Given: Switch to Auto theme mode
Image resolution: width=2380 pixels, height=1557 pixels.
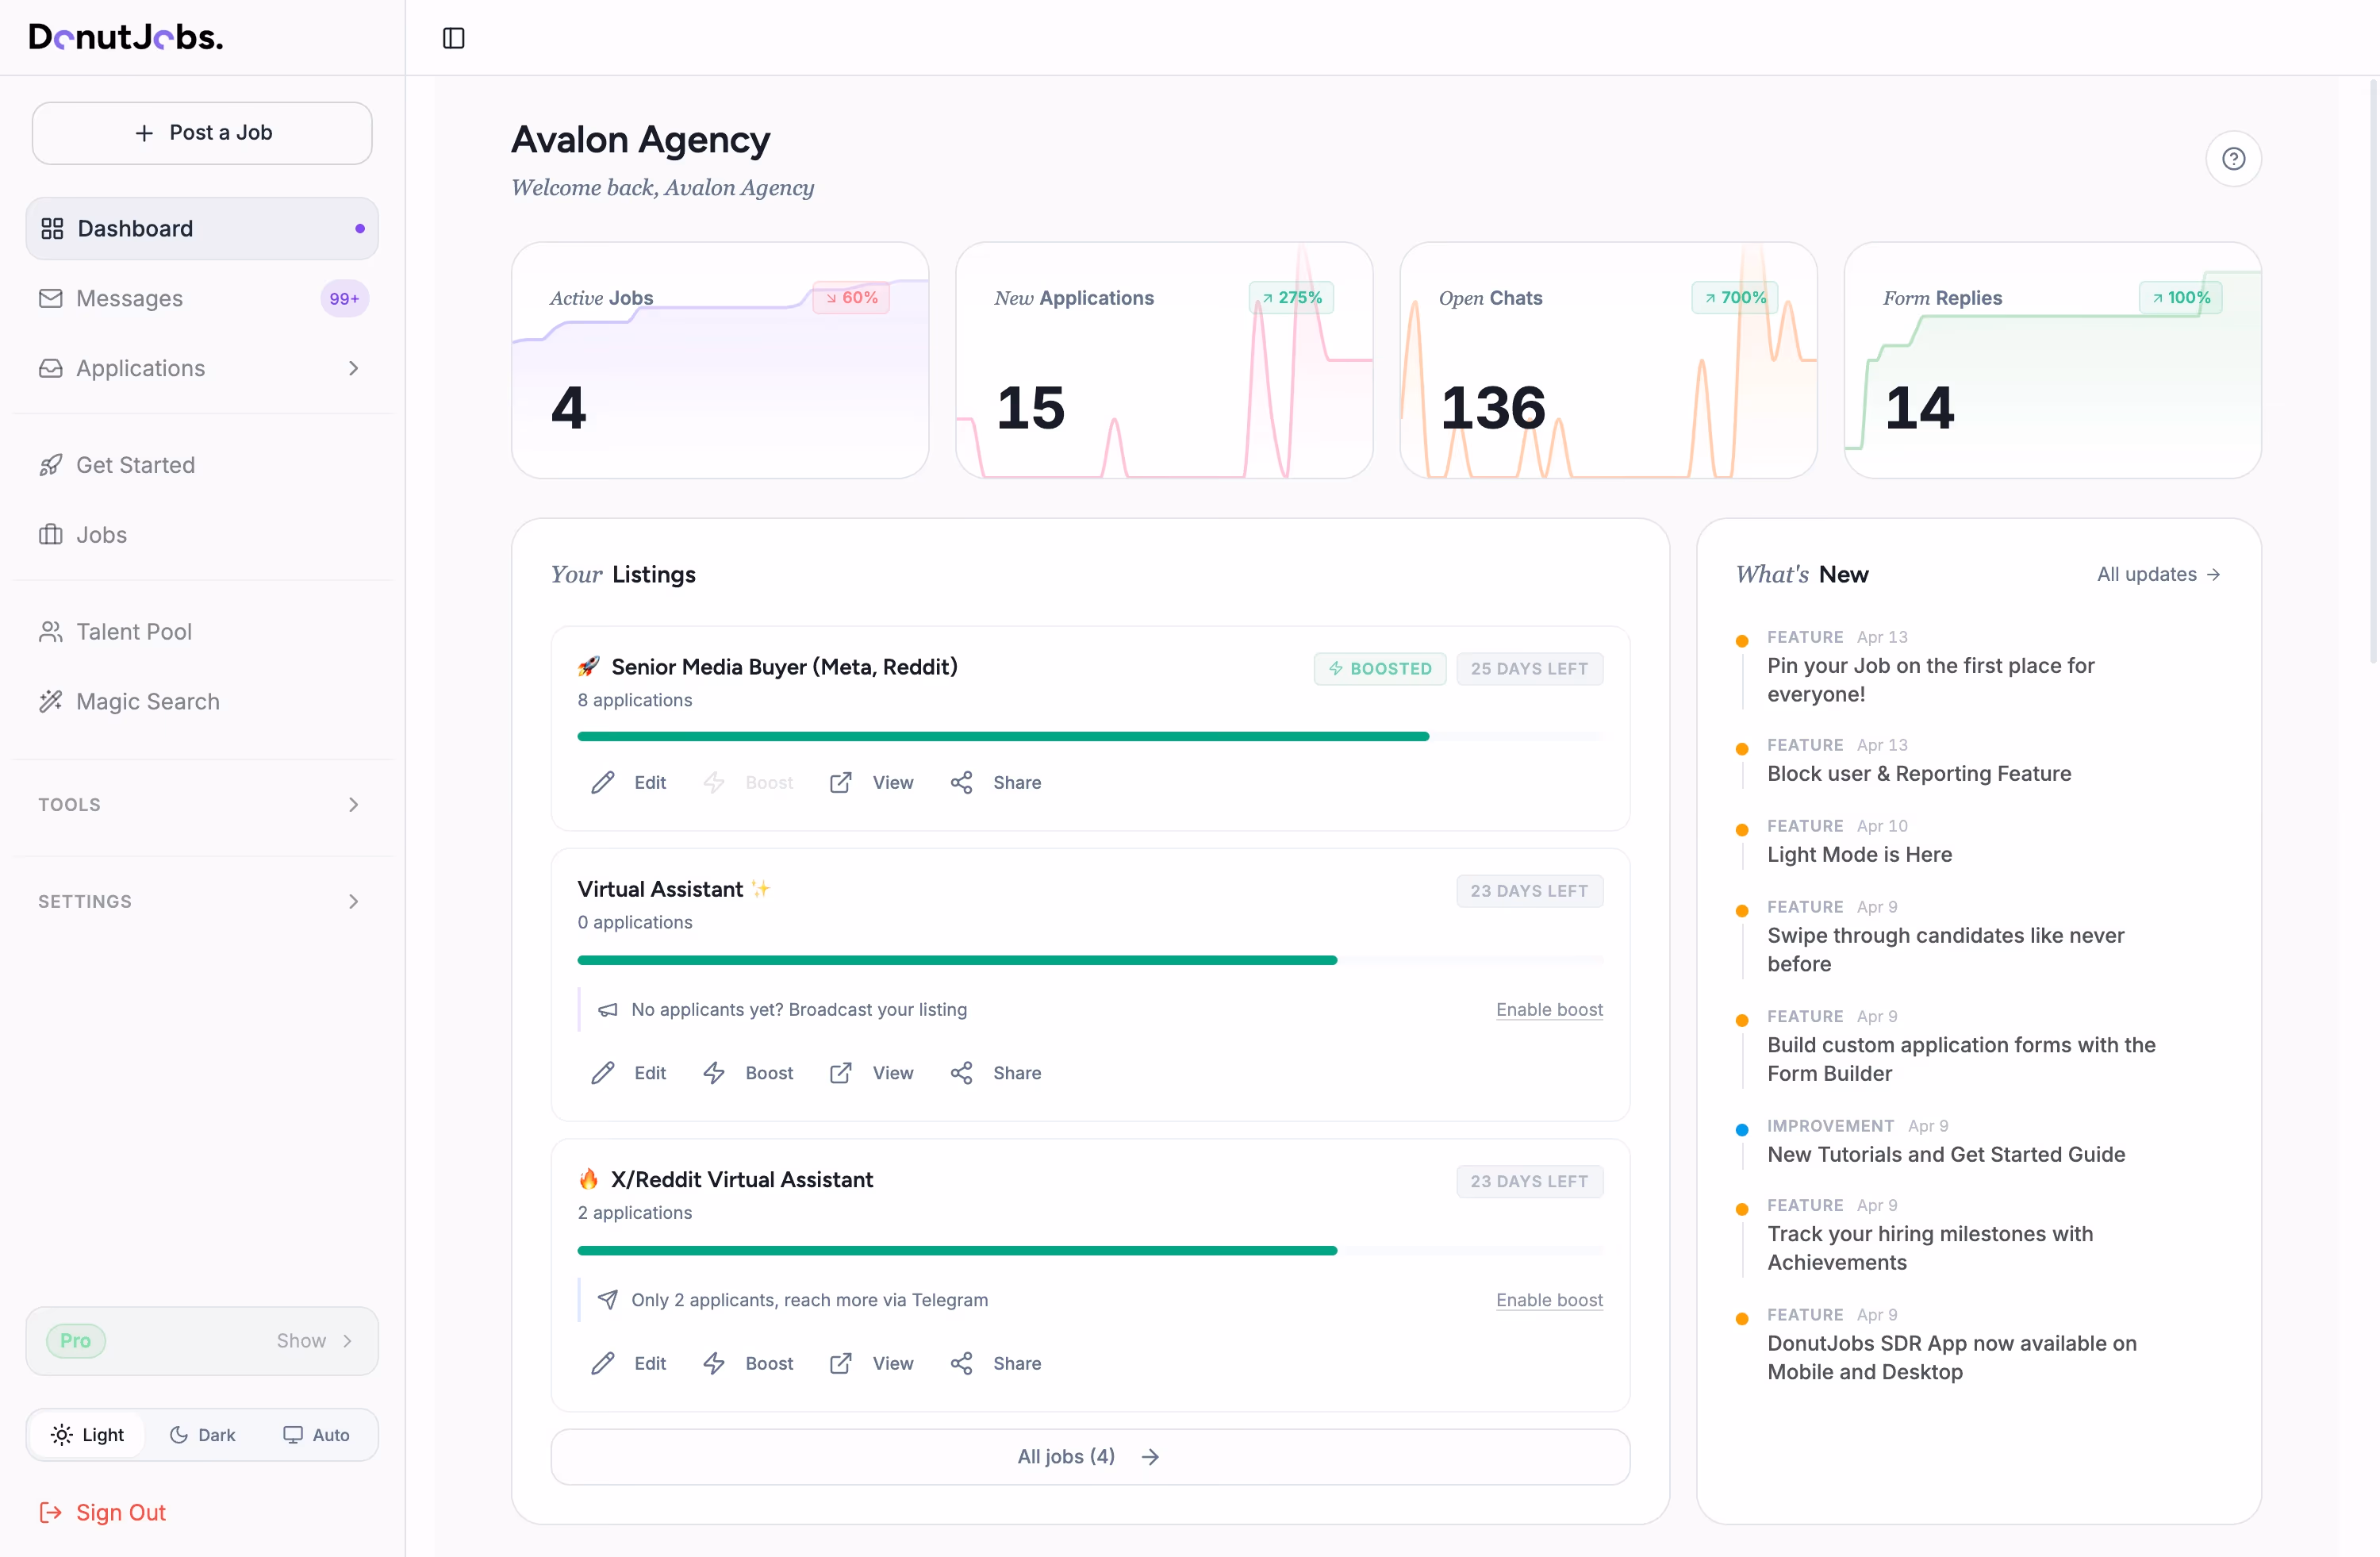Looking at the screenshot, I should click(x=316, y=1435).
